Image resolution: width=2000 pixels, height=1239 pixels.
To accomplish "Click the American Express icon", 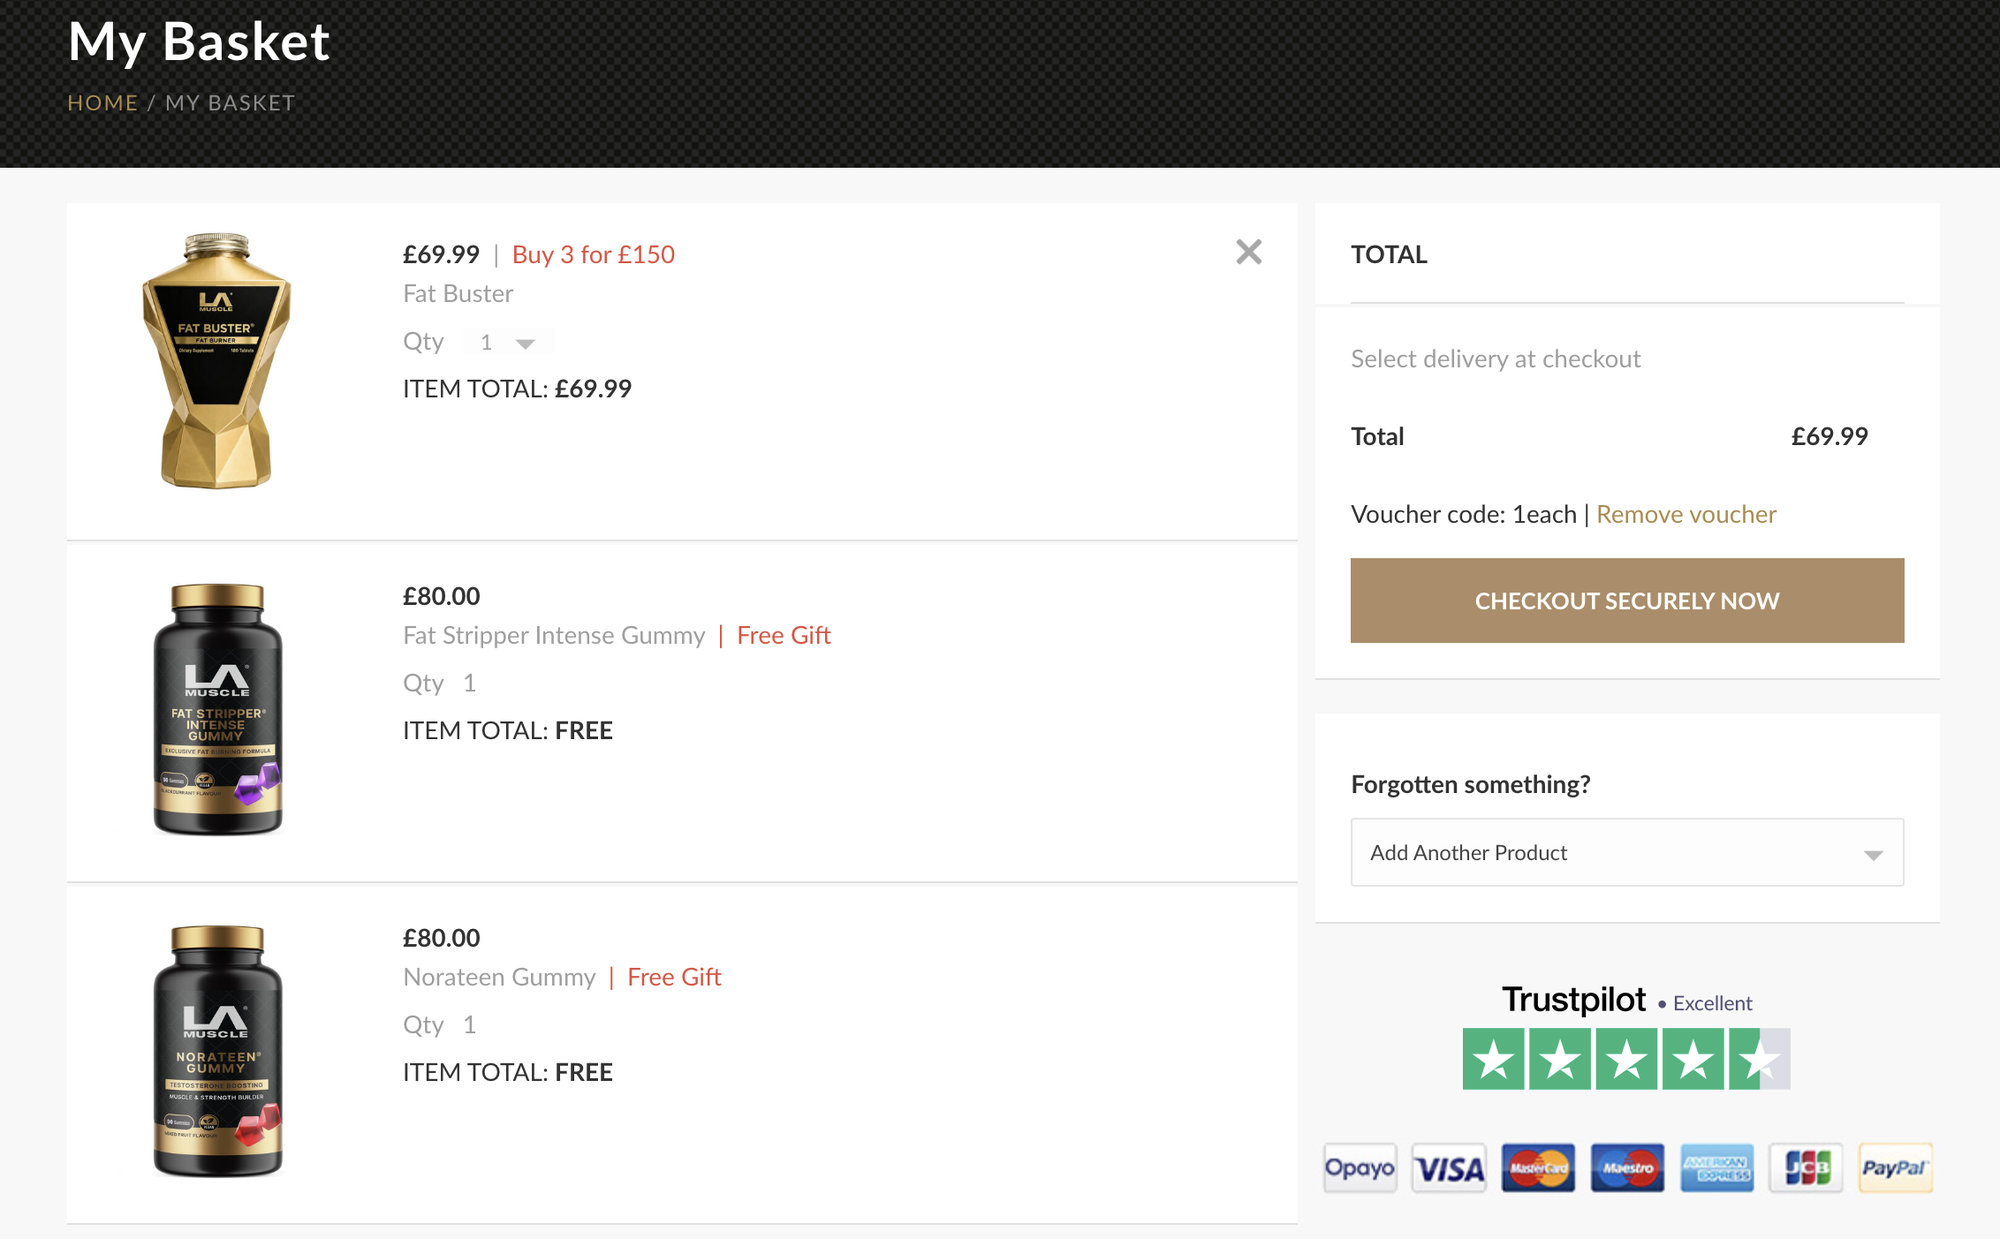I will tap(1717, 1167).
